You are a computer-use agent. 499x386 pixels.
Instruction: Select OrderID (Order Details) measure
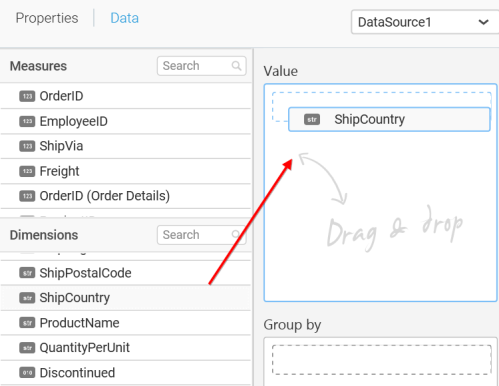click(126, 196)
